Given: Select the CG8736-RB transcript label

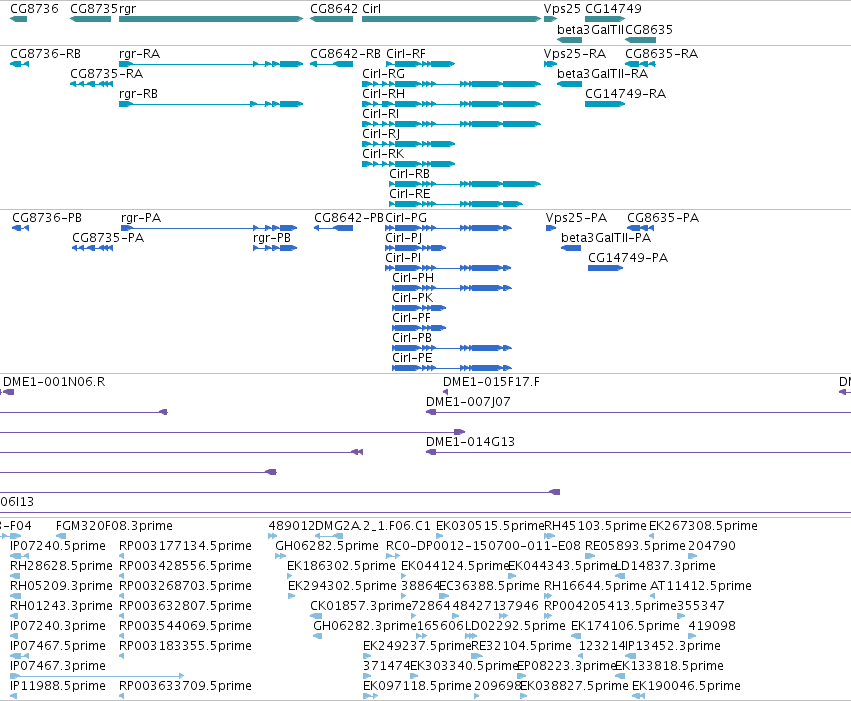Looking at the screenshot, I should (x=46, y=54).
